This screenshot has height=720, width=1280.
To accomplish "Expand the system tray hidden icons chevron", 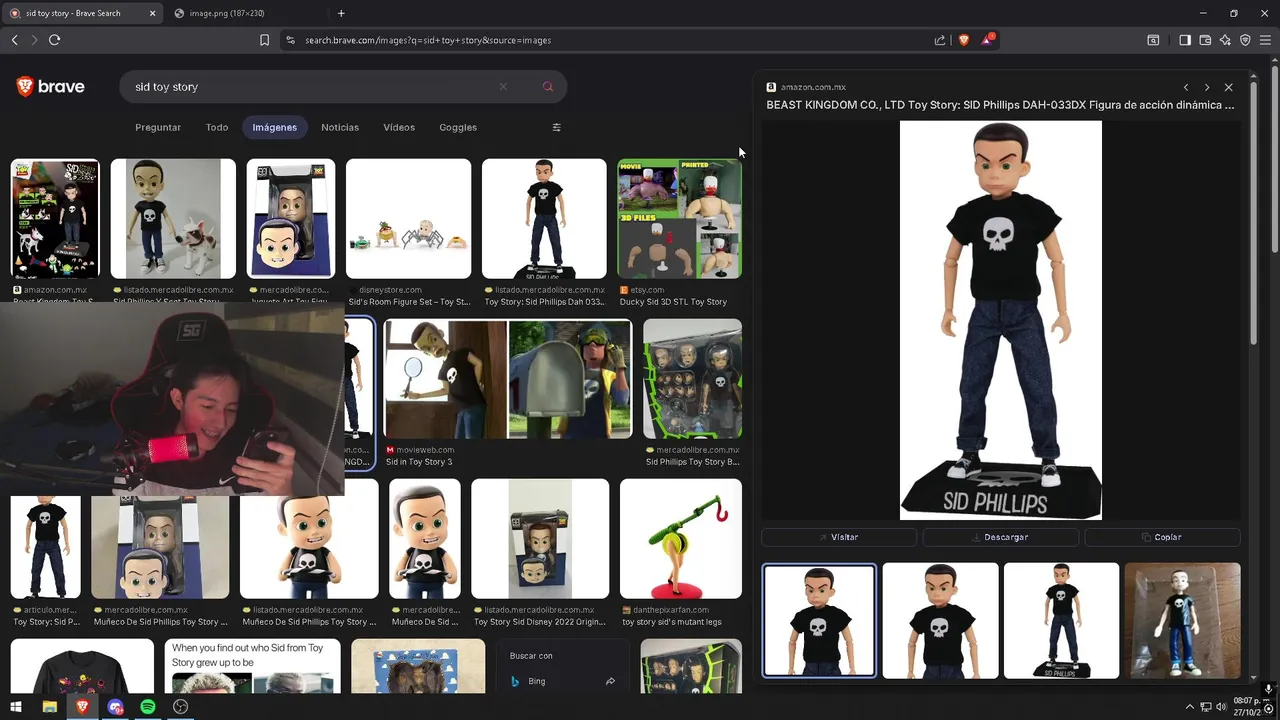I will point(1190,707).
